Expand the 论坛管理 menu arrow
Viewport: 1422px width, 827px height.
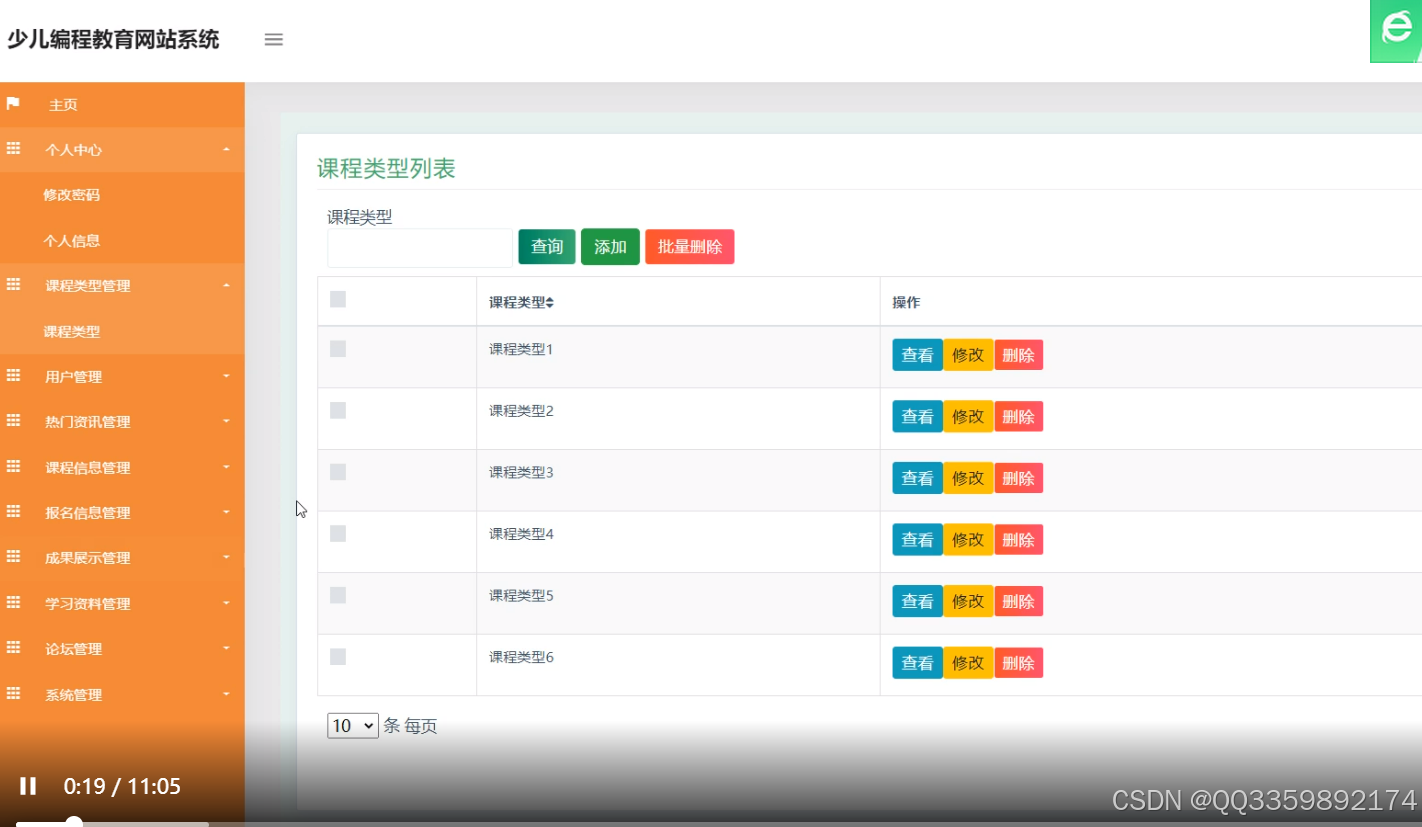pyautogui.click(x=226, y=648)
